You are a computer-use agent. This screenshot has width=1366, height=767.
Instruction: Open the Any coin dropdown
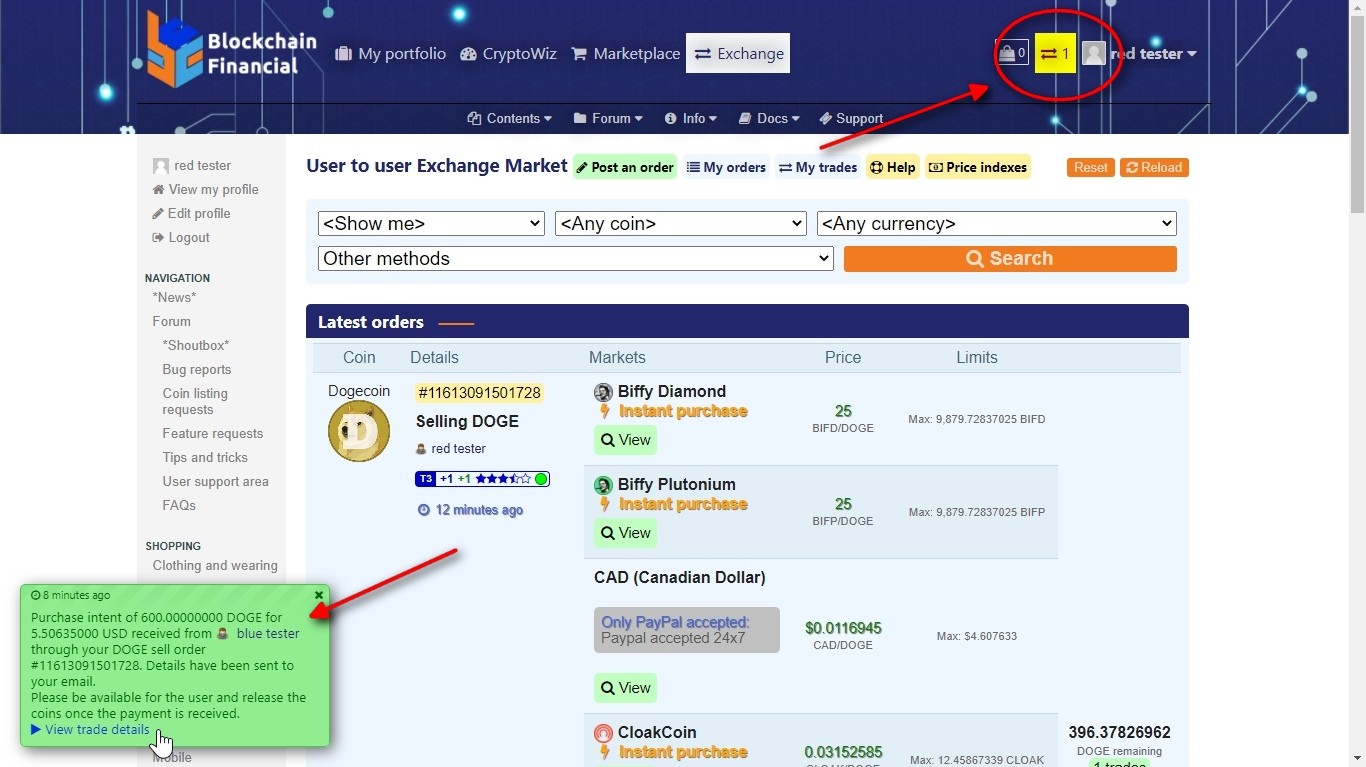click(680, 224)
